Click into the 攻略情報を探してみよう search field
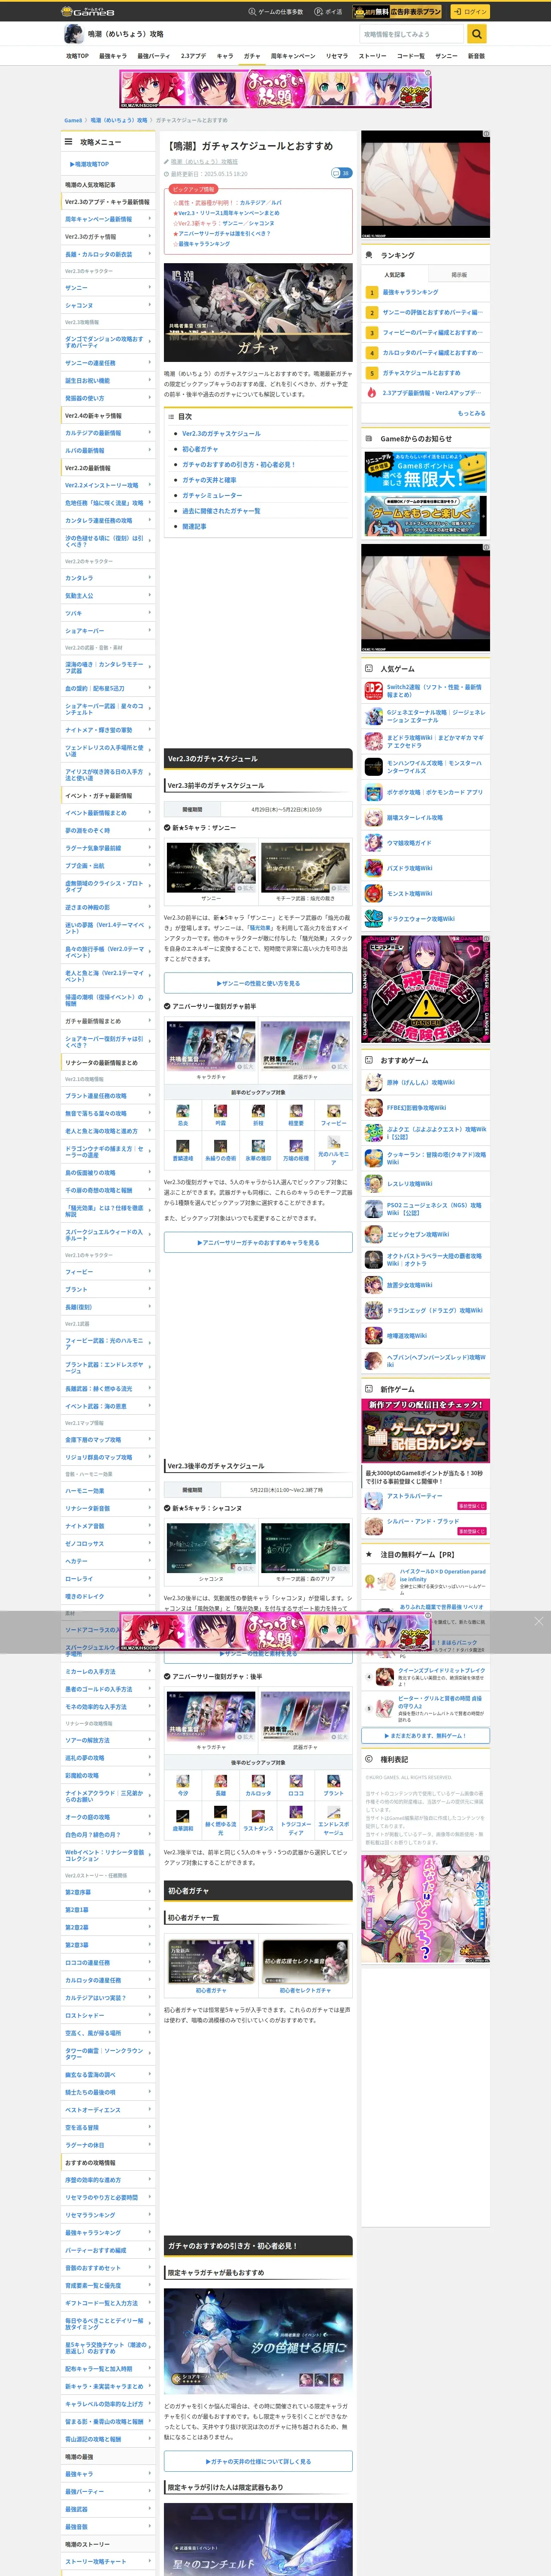 [x=411, y=34]
